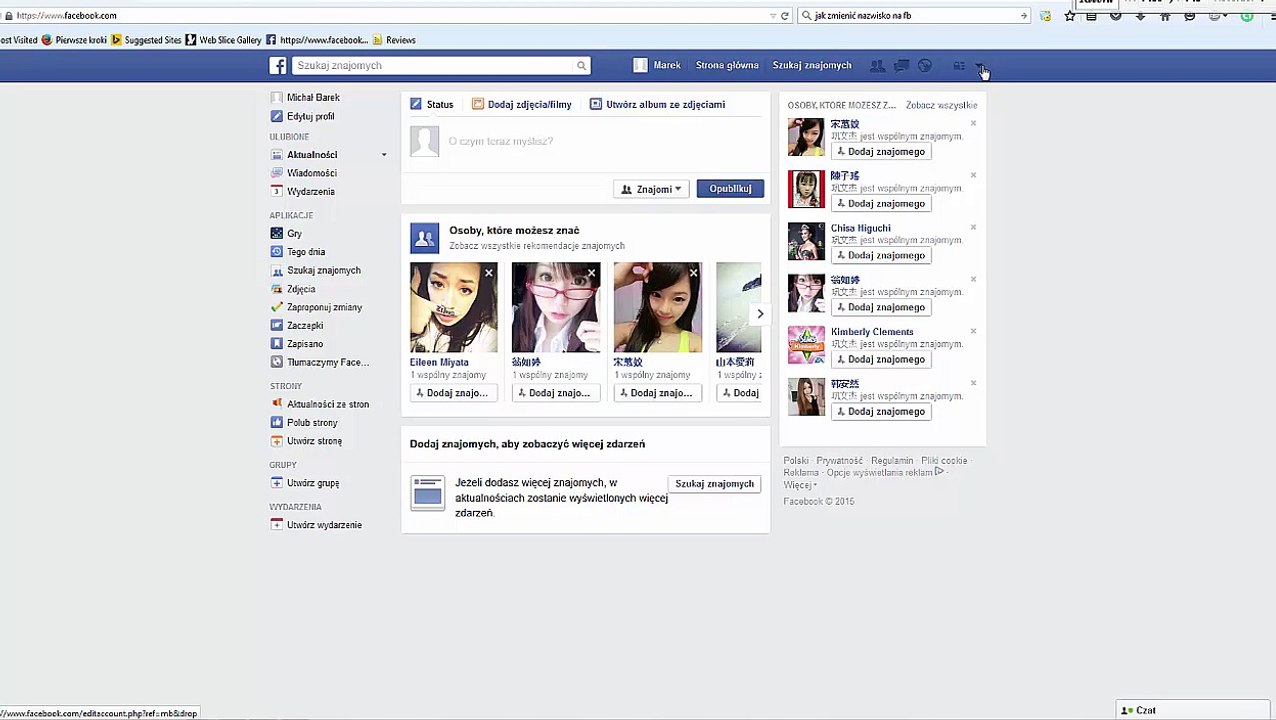Click Zobacz wszystkie rekomendacje znajomych
Image resolution: width=1276 pixels, height=720 pixels.
(537, 246)
